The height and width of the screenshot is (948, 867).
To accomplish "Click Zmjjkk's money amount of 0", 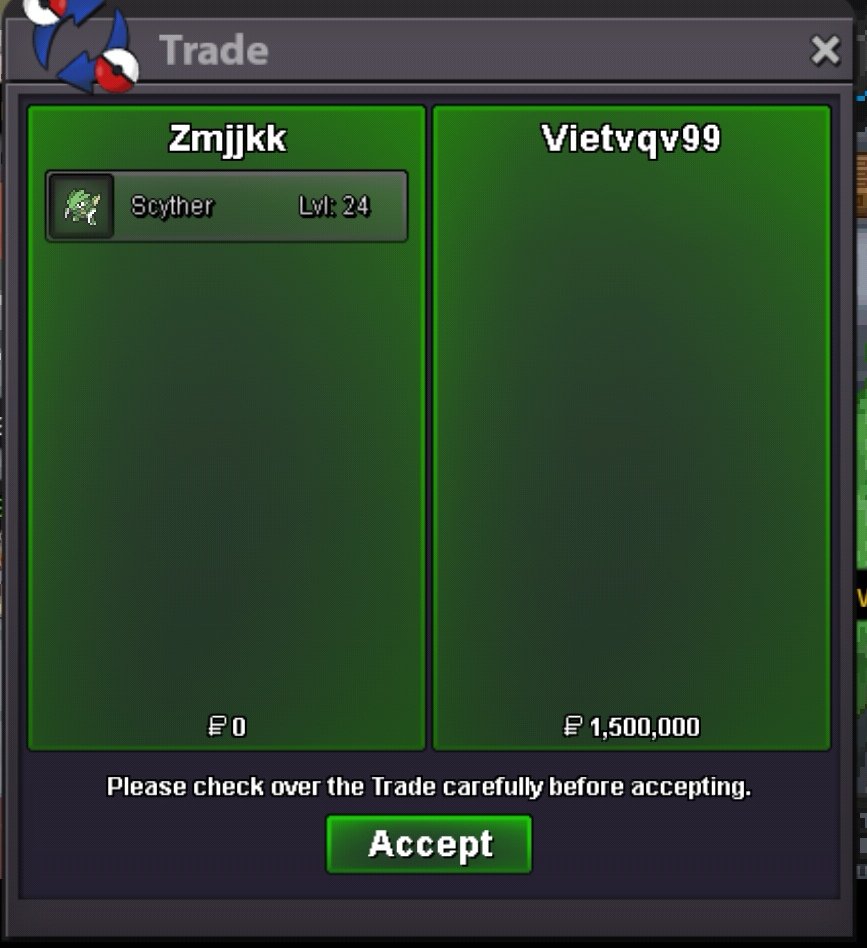I will pos(239,726).
